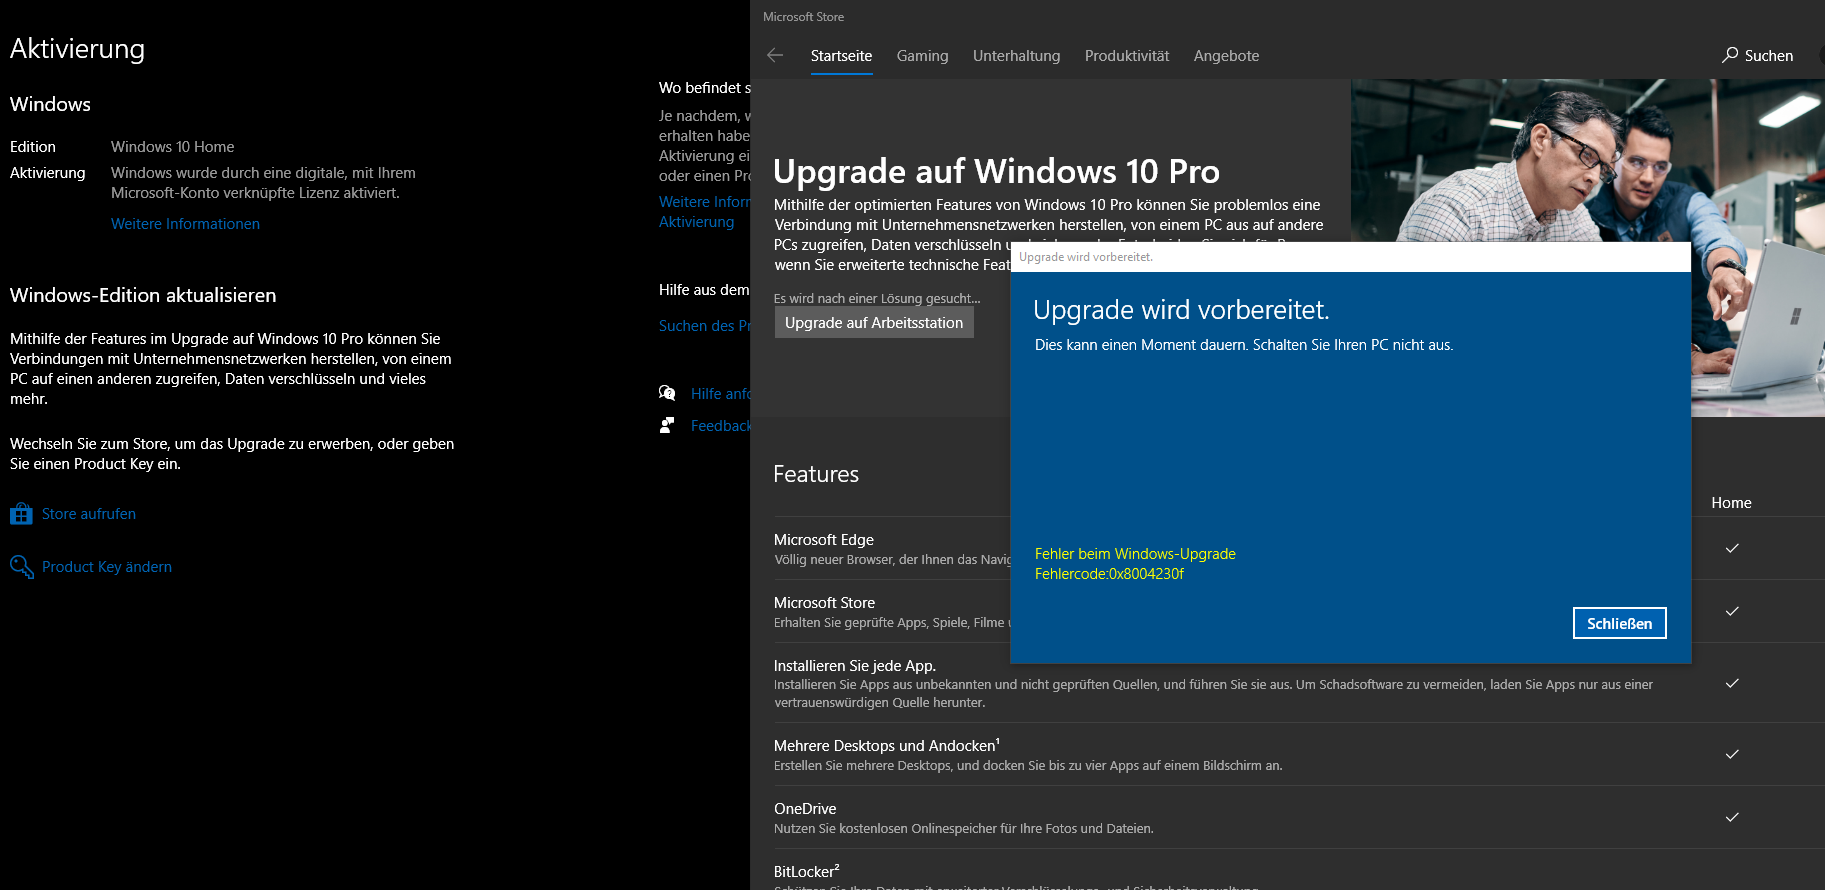The width and height of the screenshot is (1825, 890).
Task: Click the search magnifier icon in Store
Action: pos(1730,55)
